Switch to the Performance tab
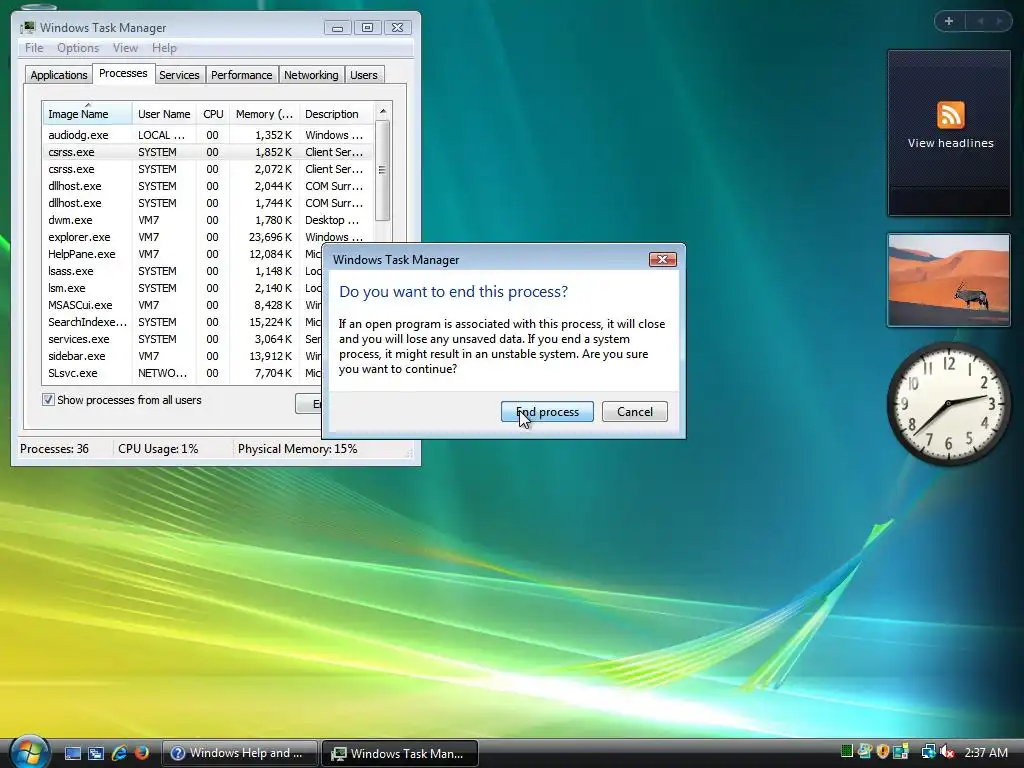This screenshot has height=768, width=1024. (x=242, y=75)
